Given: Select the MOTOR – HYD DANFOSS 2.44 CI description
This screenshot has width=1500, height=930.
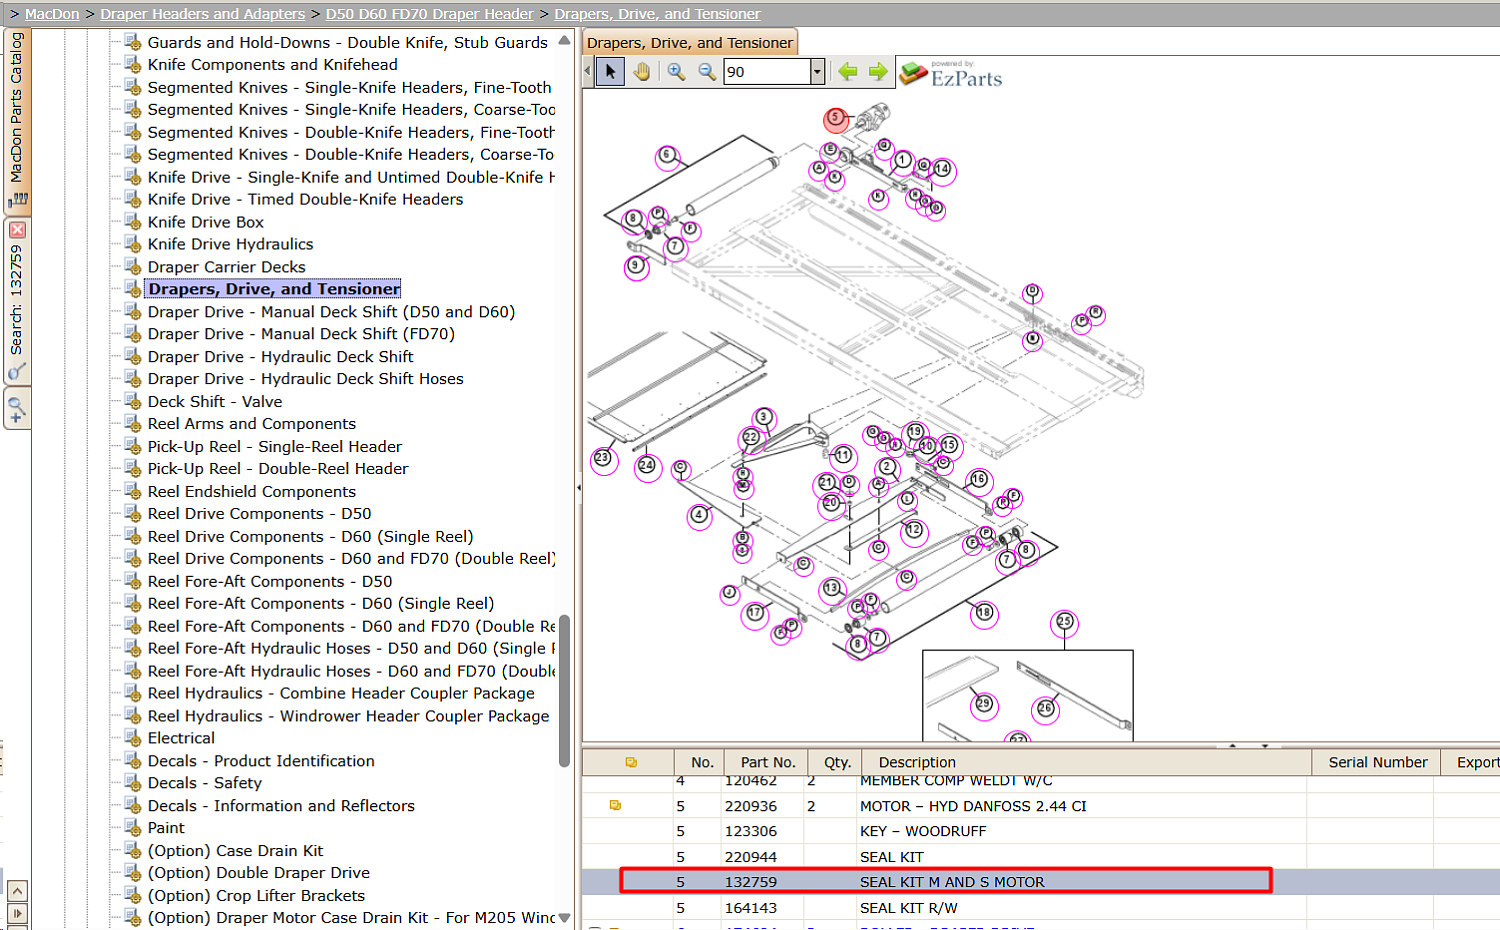Looking at the screenshot, I should point(973,806).
